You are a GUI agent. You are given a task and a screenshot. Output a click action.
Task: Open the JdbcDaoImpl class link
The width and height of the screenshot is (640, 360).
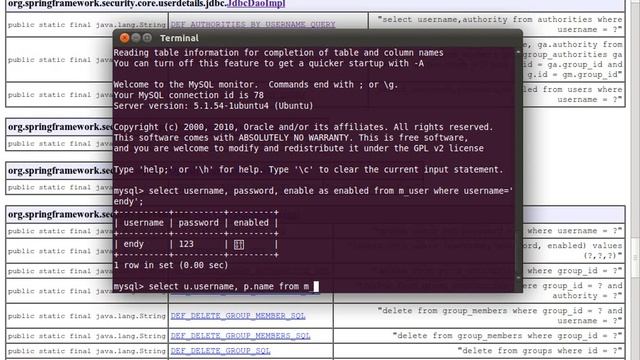[x=256, y=4]
